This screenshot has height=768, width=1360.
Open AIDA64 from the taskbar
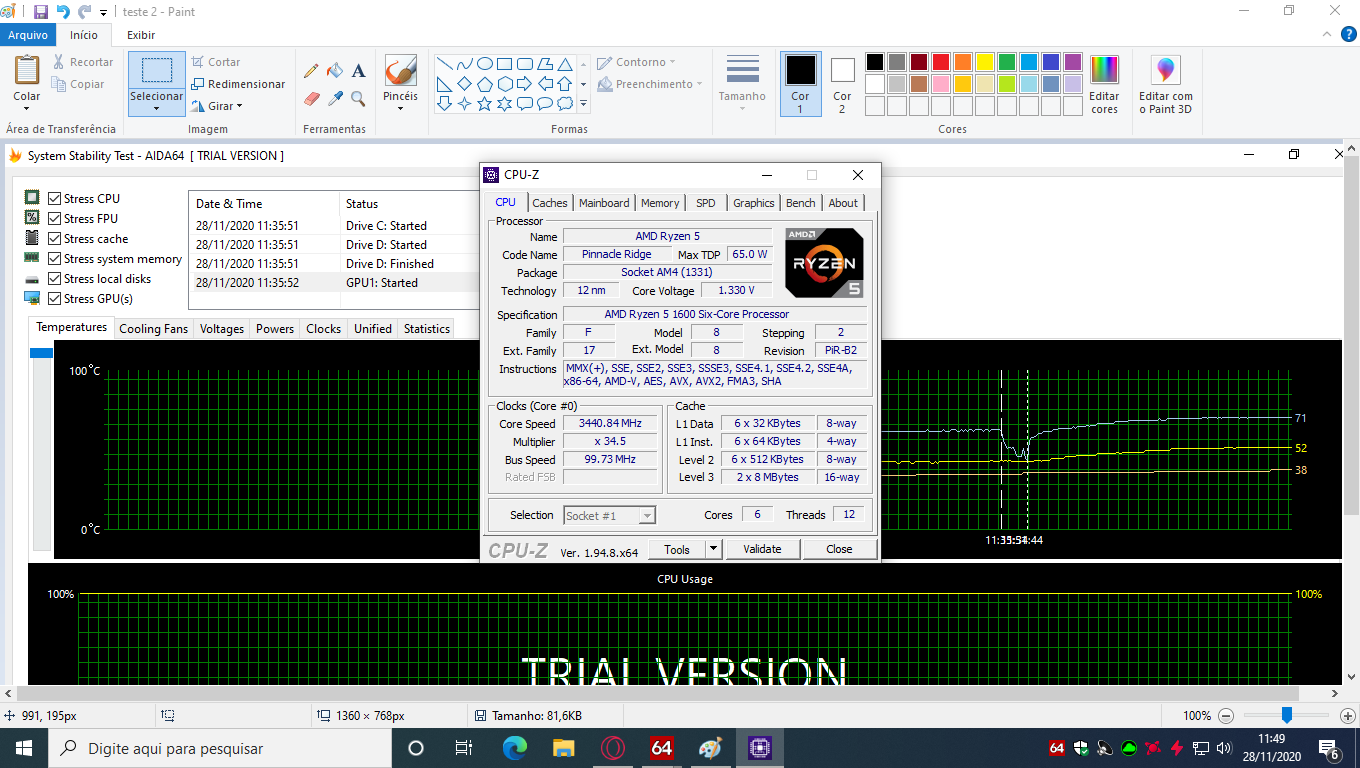(661, 748)
